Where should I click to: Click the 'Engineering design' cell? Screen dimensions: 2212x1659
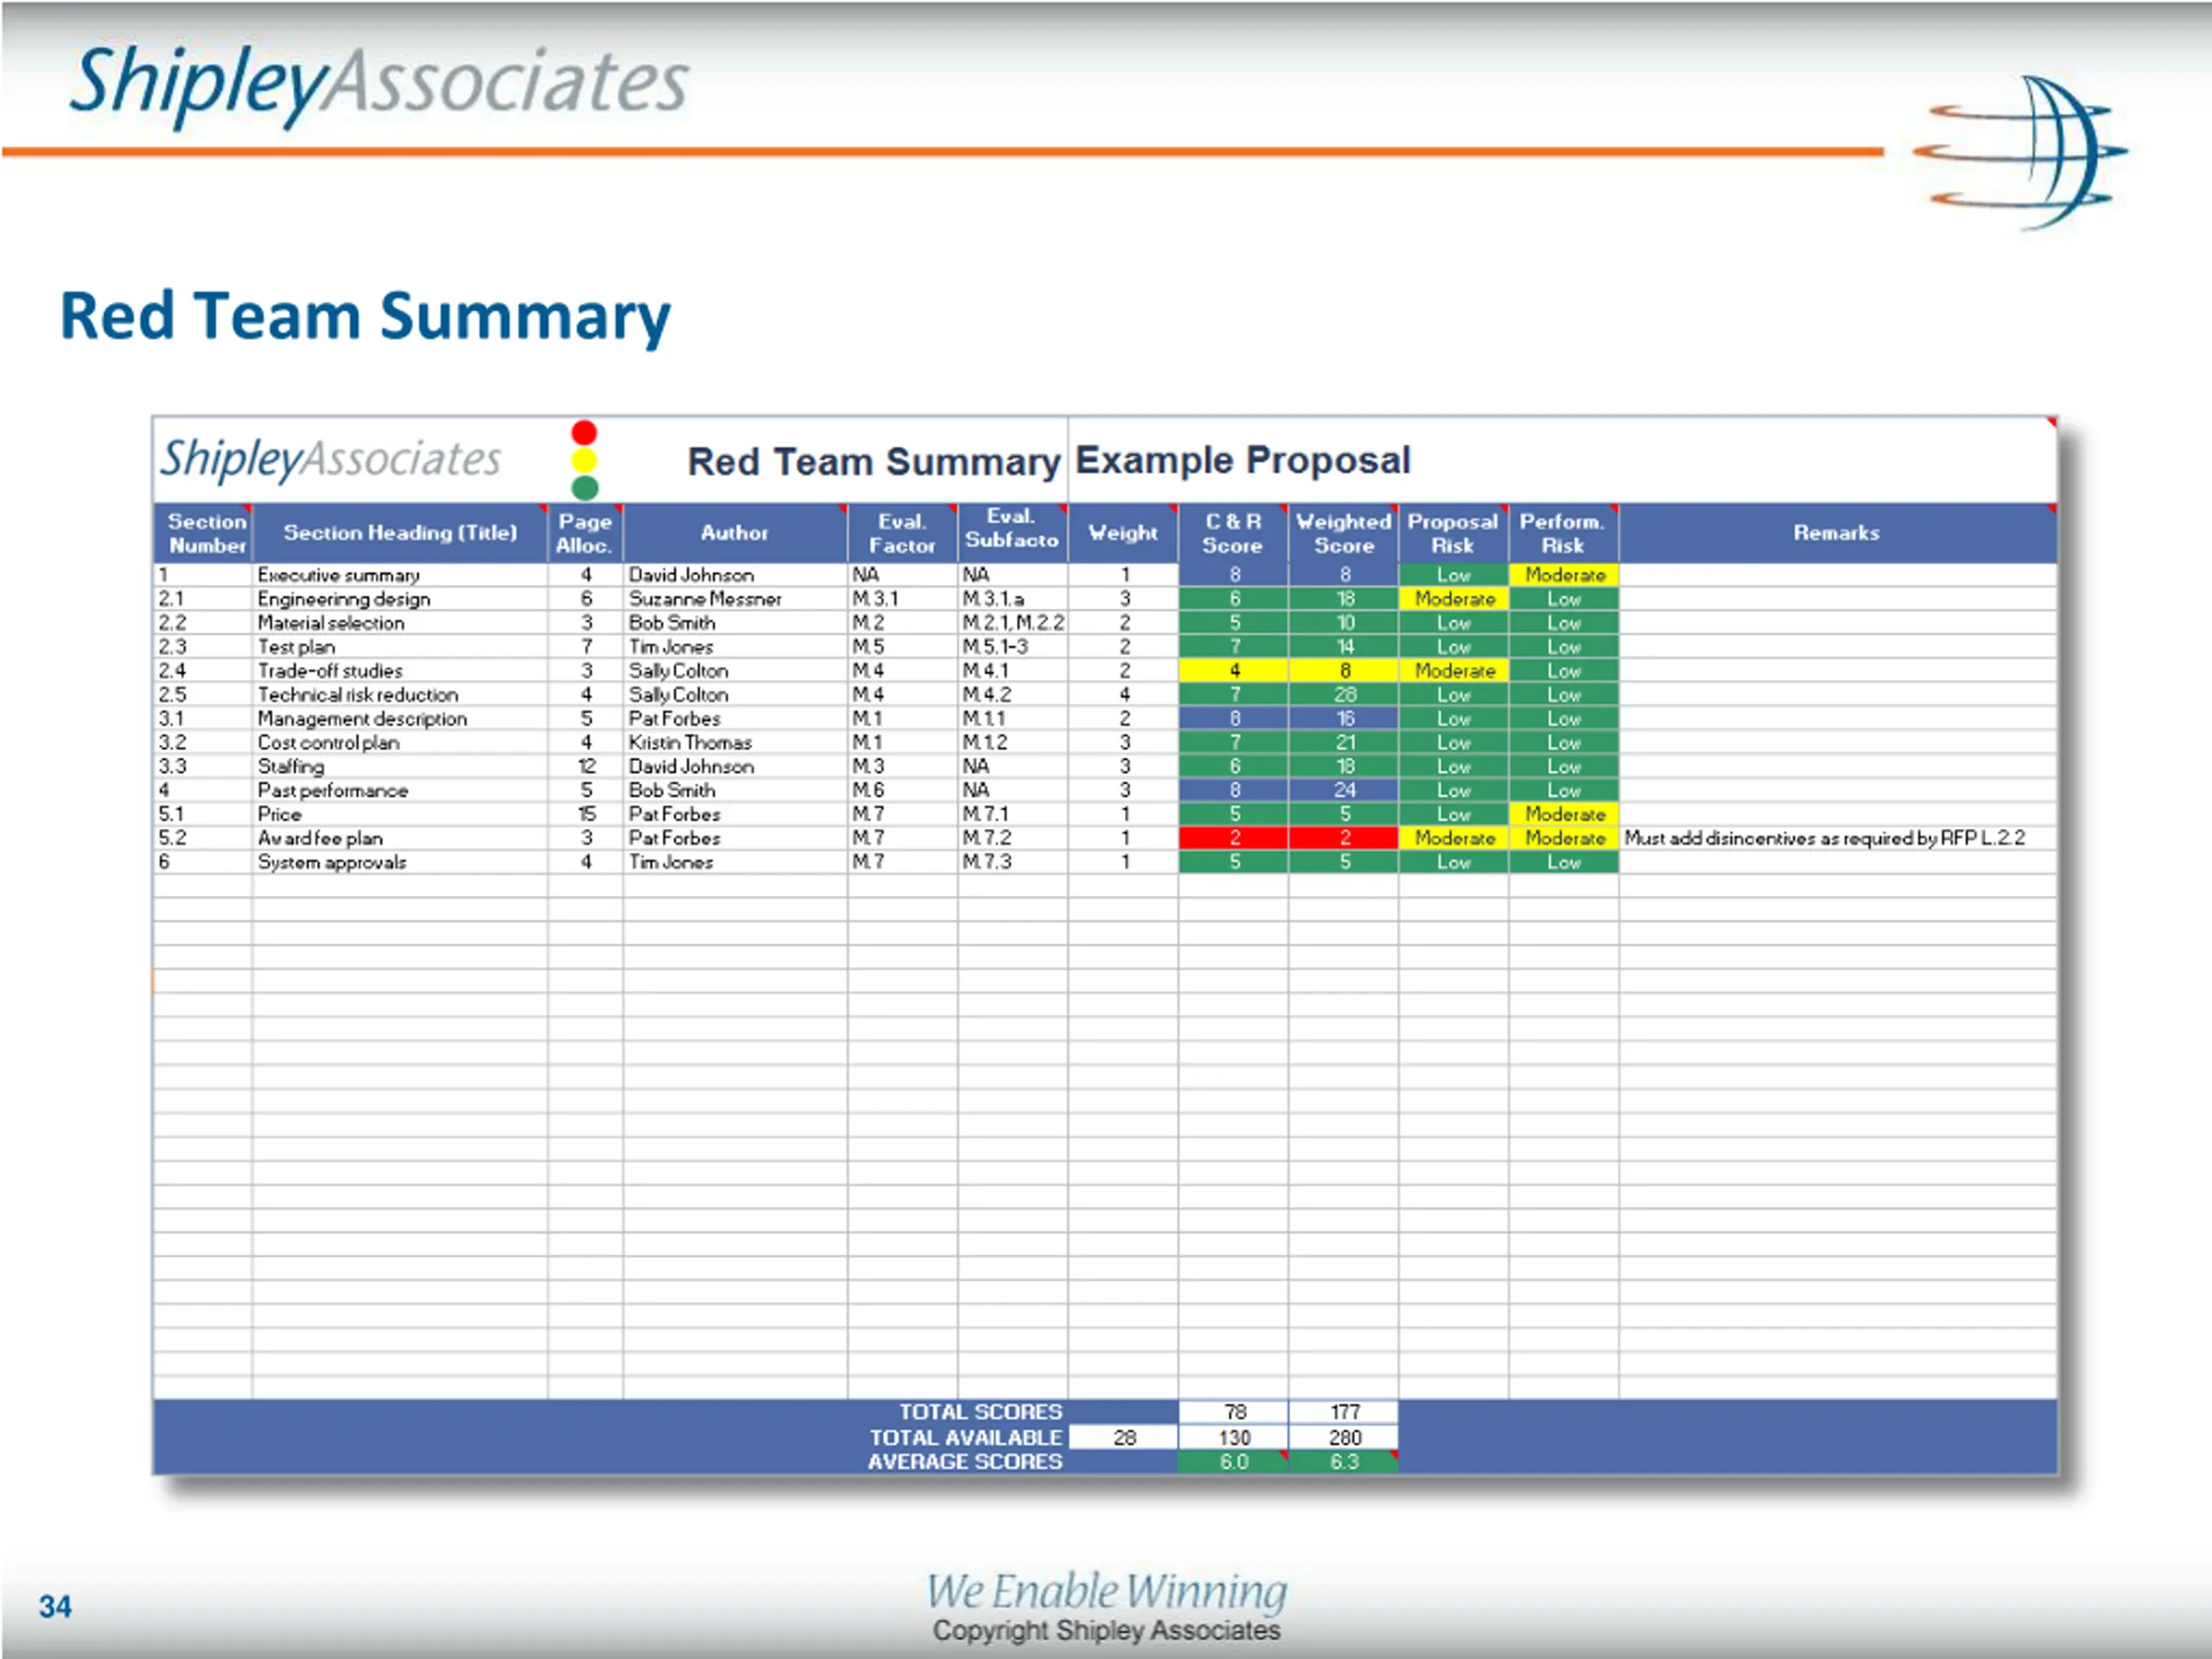tap(400, 599)
